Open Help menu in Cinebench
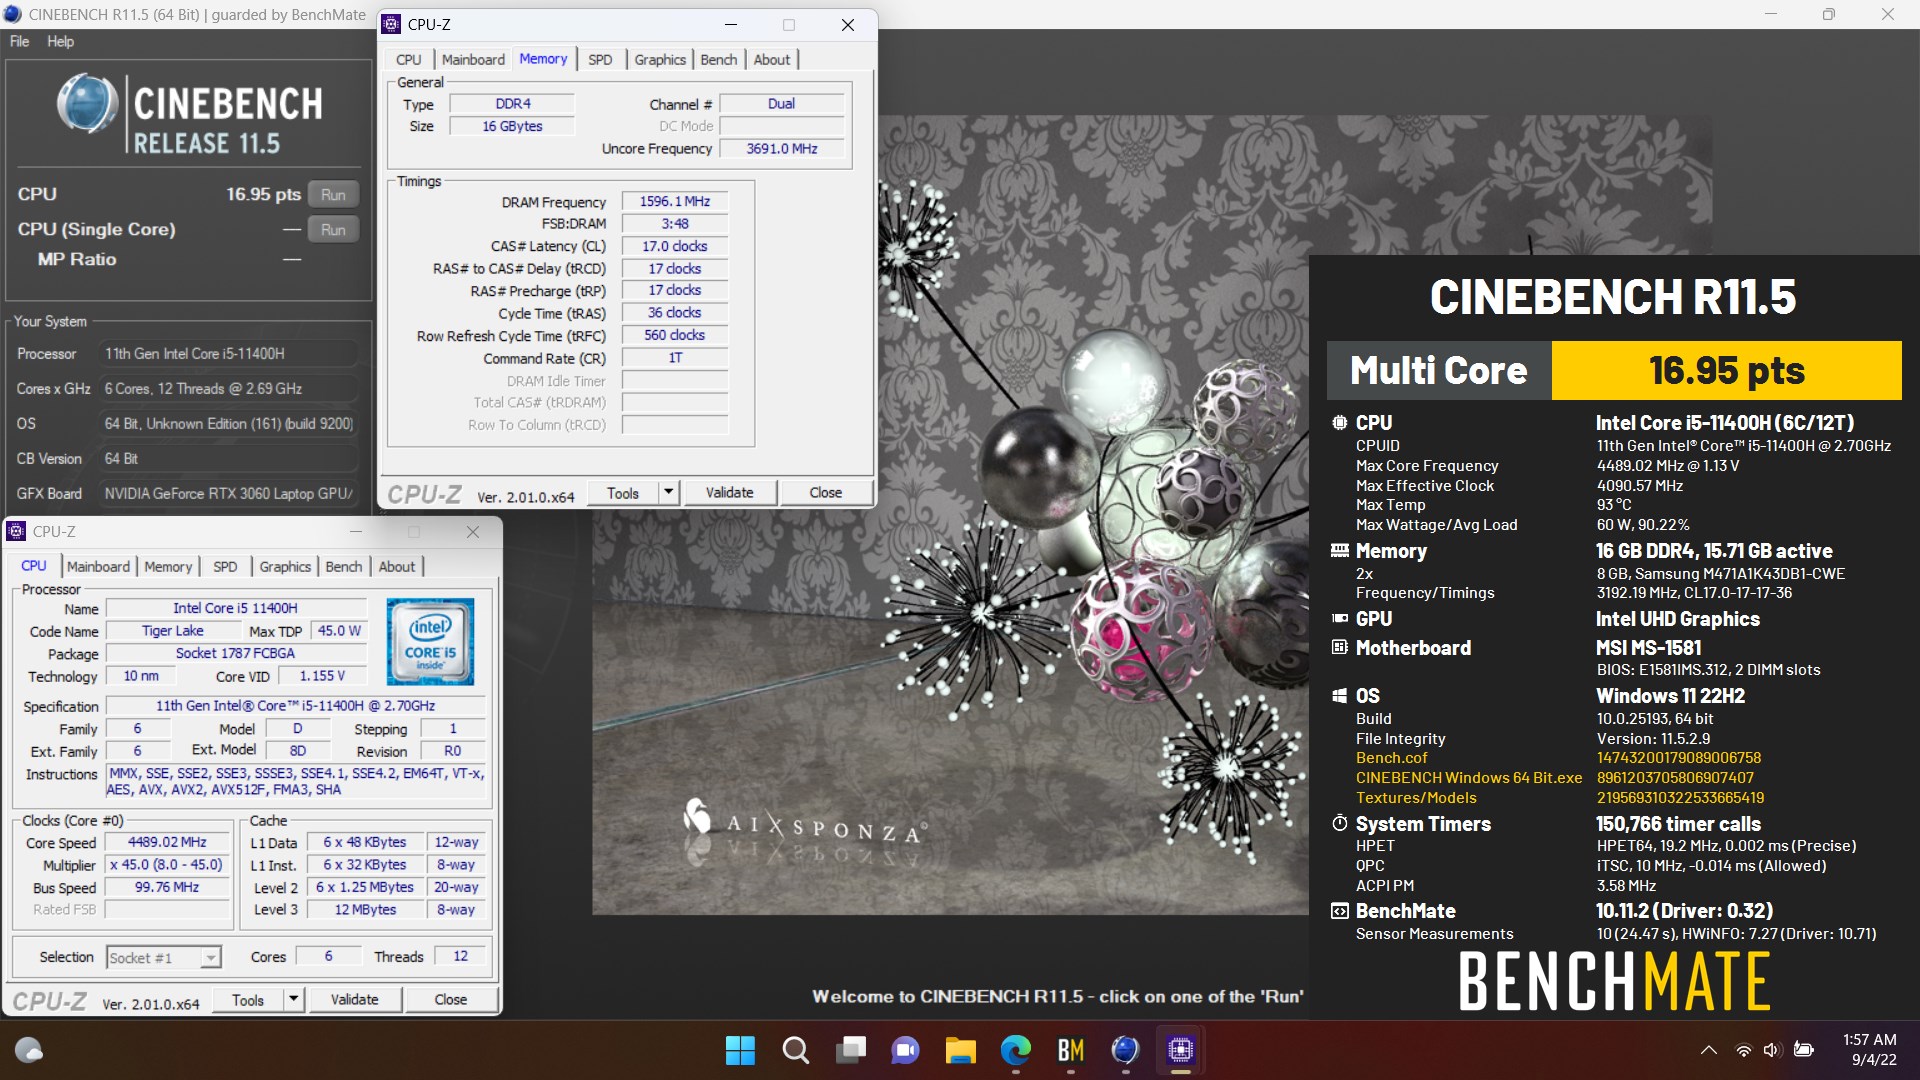Screen dimensions: 1920x1080 (60, 41)
